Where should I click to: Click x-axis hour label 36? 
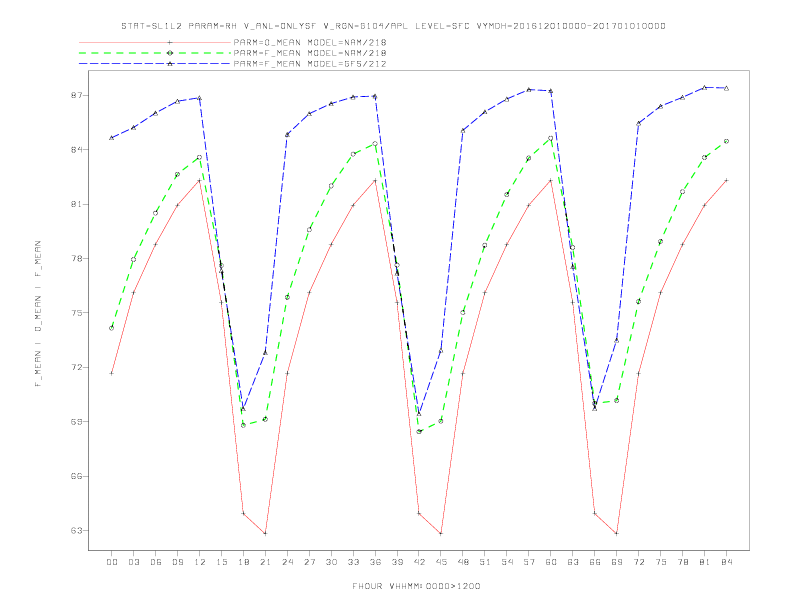[x=375, y=562]
